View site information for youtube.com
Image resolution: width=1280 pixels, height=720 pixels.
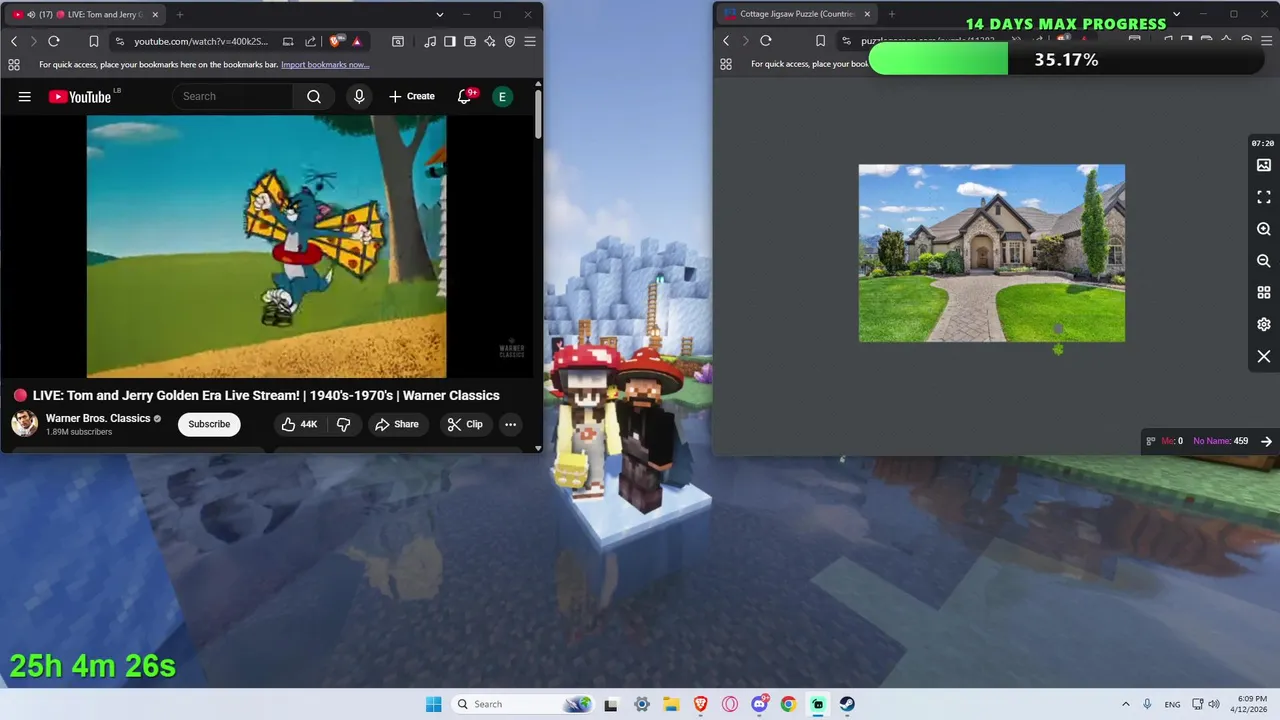click(120, 41)
